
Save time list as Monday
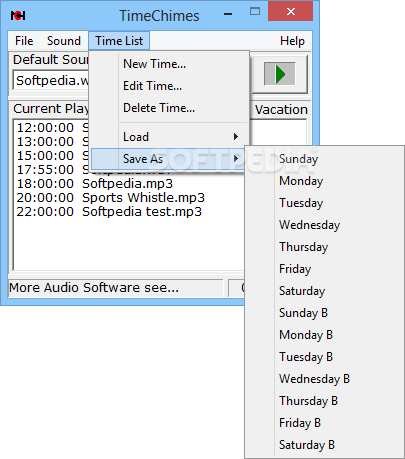pyautogui.click(x=324, y=181)
